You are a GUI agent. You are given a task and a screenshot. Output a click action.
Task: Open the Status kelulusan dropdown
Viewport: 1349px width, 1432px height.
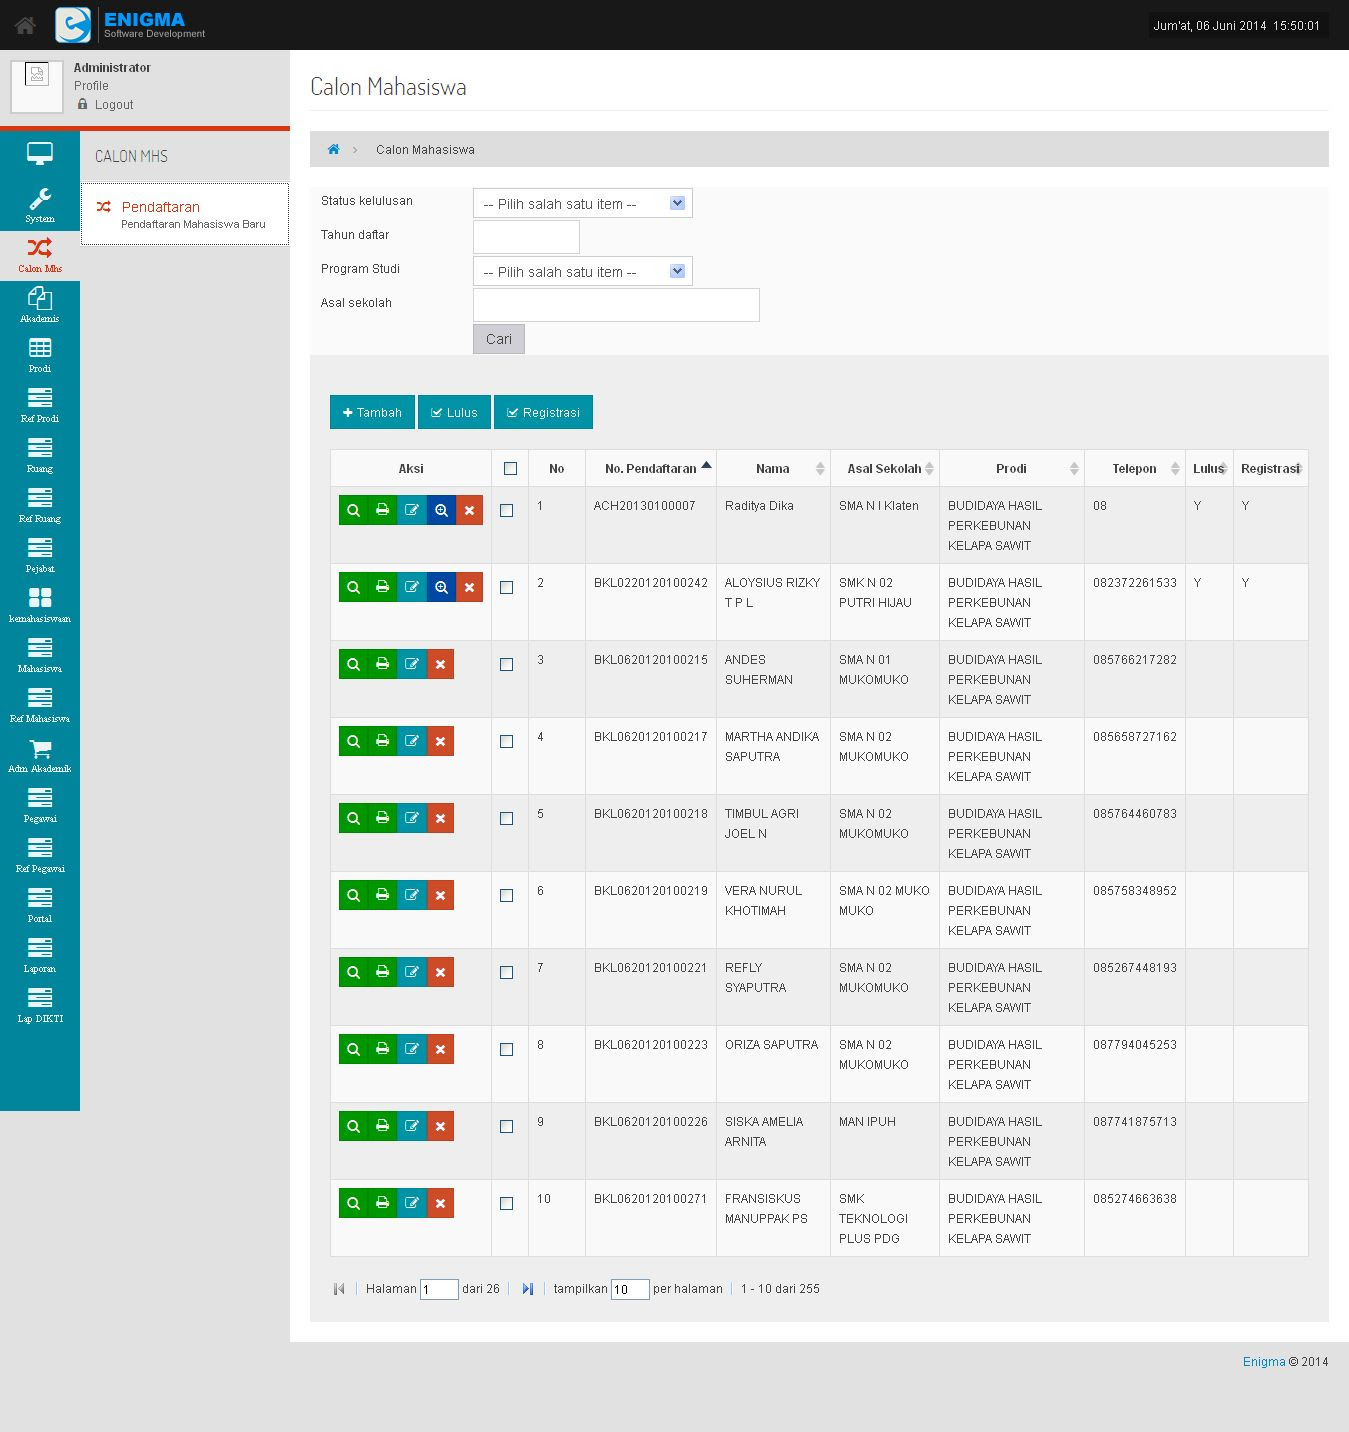click(x=583, y=203)
